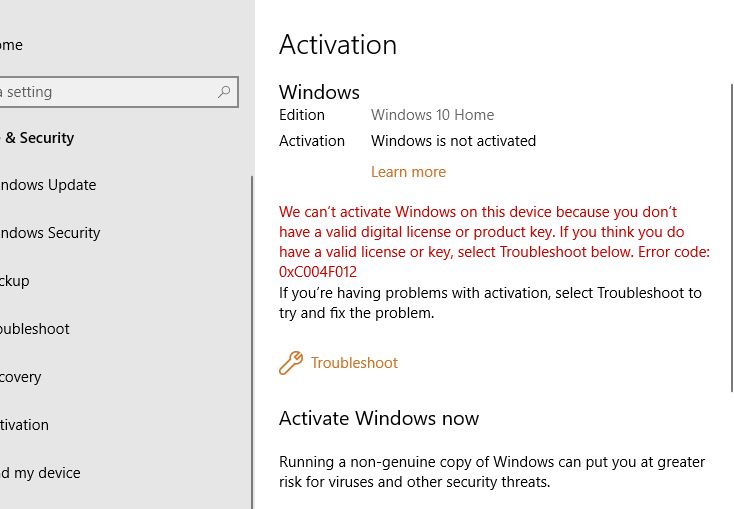Viewport: 734px width, 509px height.
Task: Click the Update & Security section header
Action: 37,138
